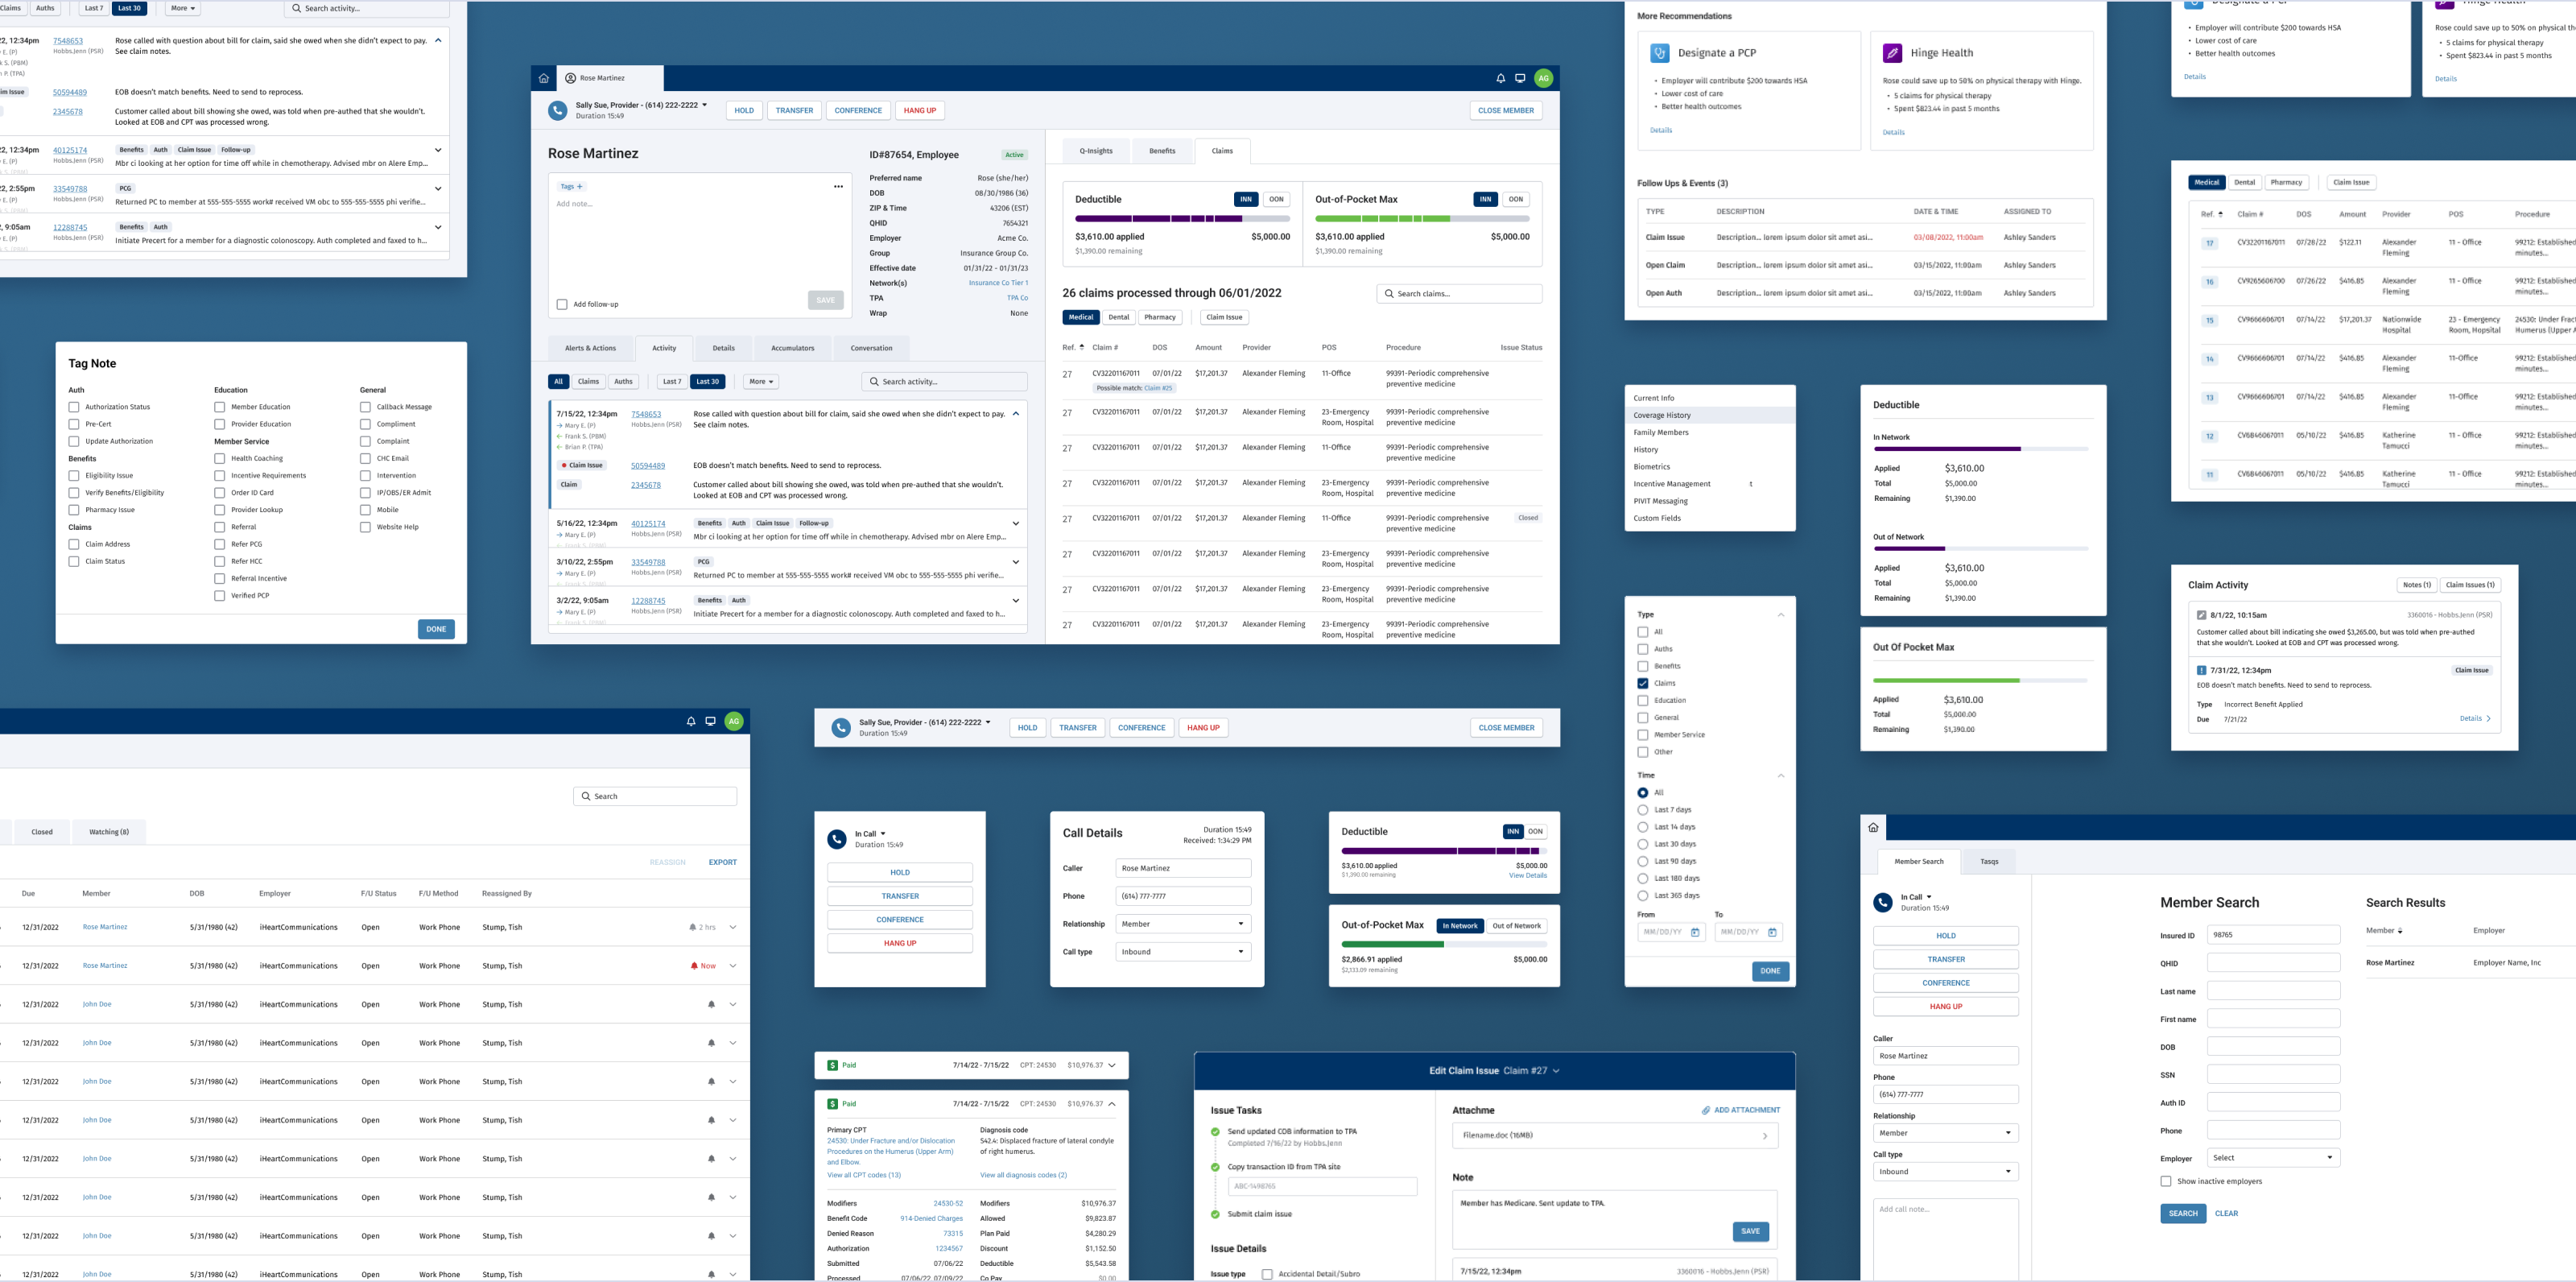2576x1282 pixels.
Task: Click the pencil note icon on 8/1/22 entry
Action: [2201, 615]
